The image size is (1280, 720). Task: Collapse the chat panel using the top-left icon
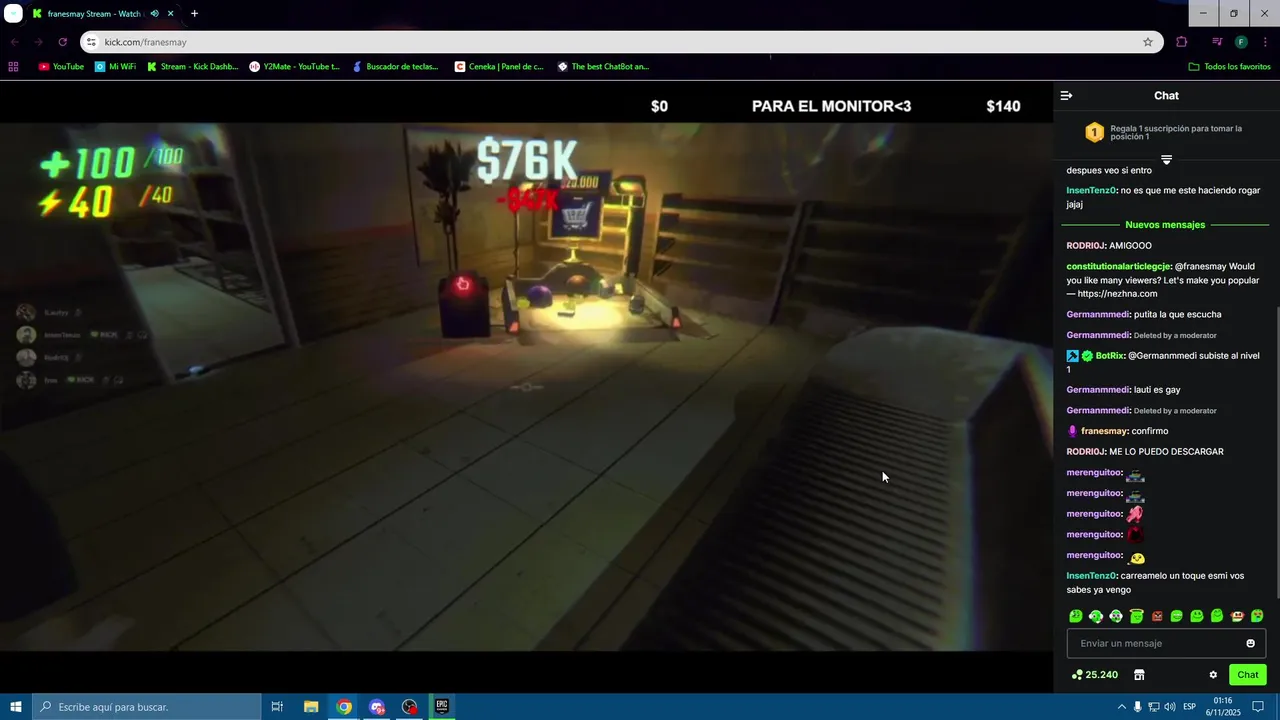(x=1066, y=96)
